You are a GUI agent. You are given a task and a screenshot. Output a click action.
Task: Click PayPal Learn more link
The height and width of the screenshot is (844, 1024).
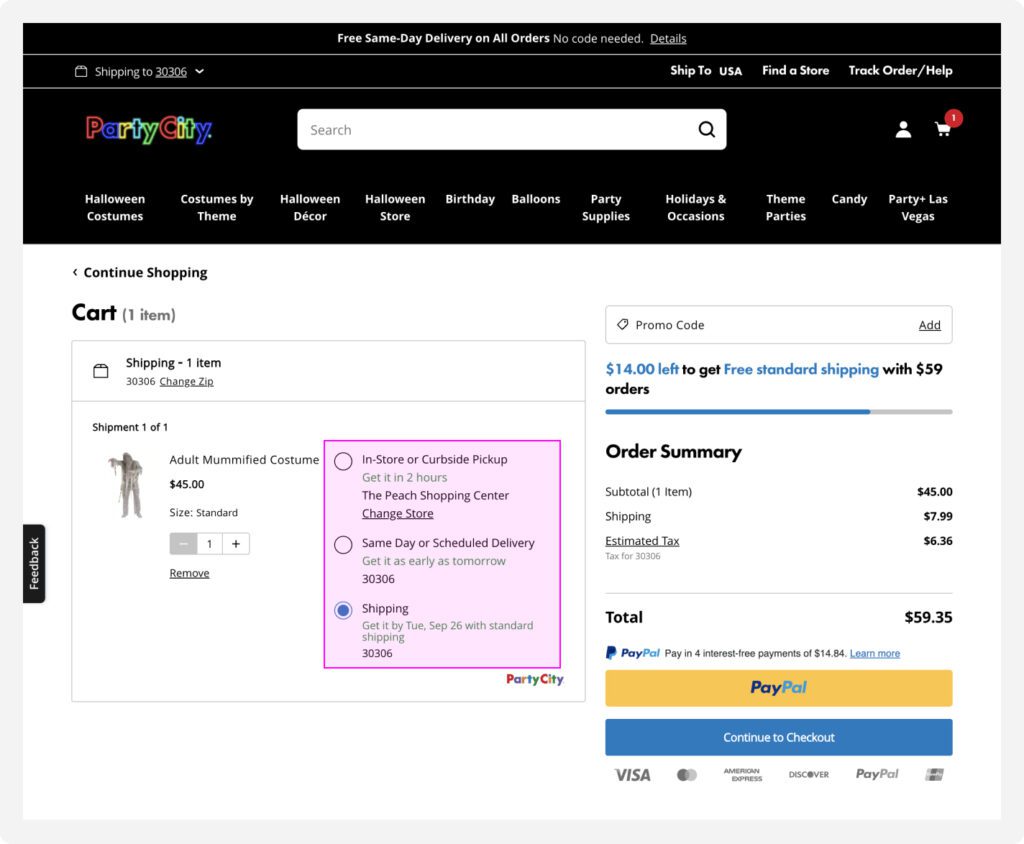(875, 653)
